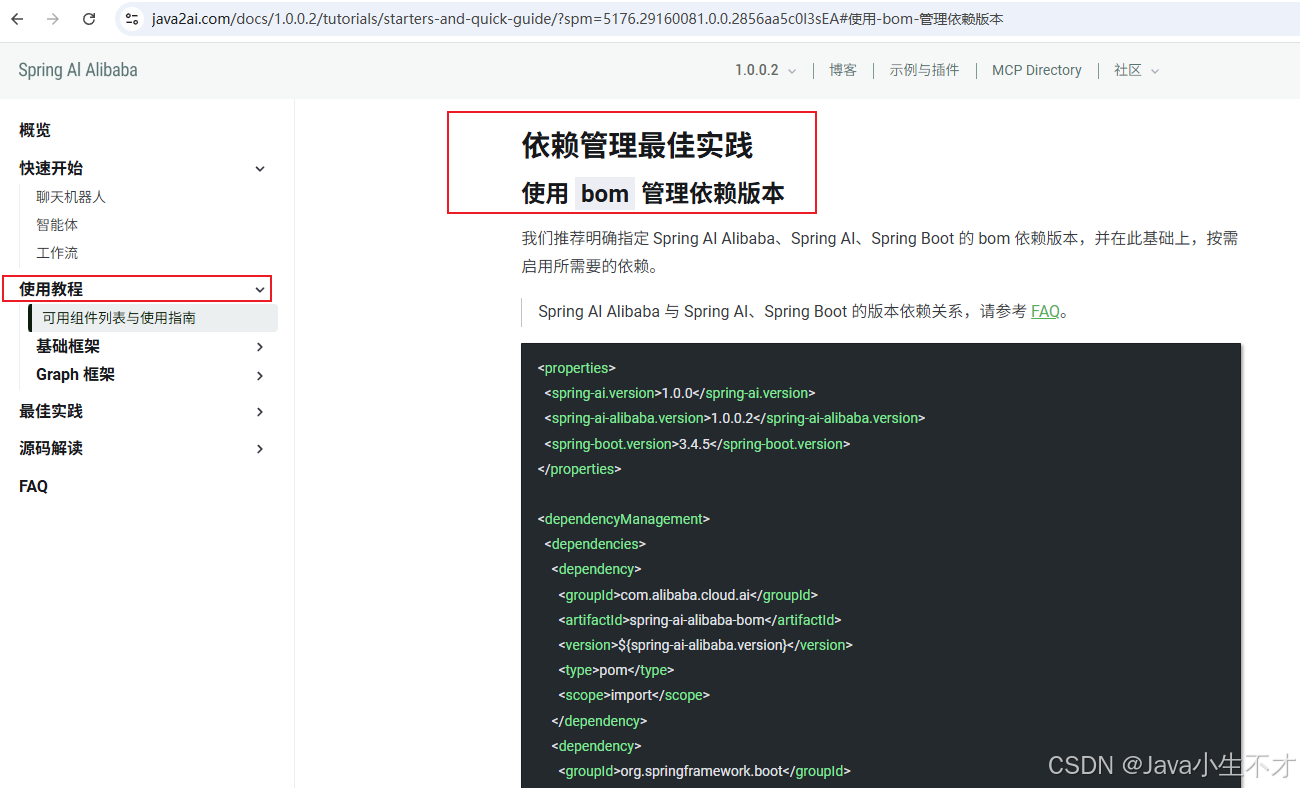Select 基础框架 sidebar item
The width and height of the screenshot is (1300, 788).
coord(68,346)
